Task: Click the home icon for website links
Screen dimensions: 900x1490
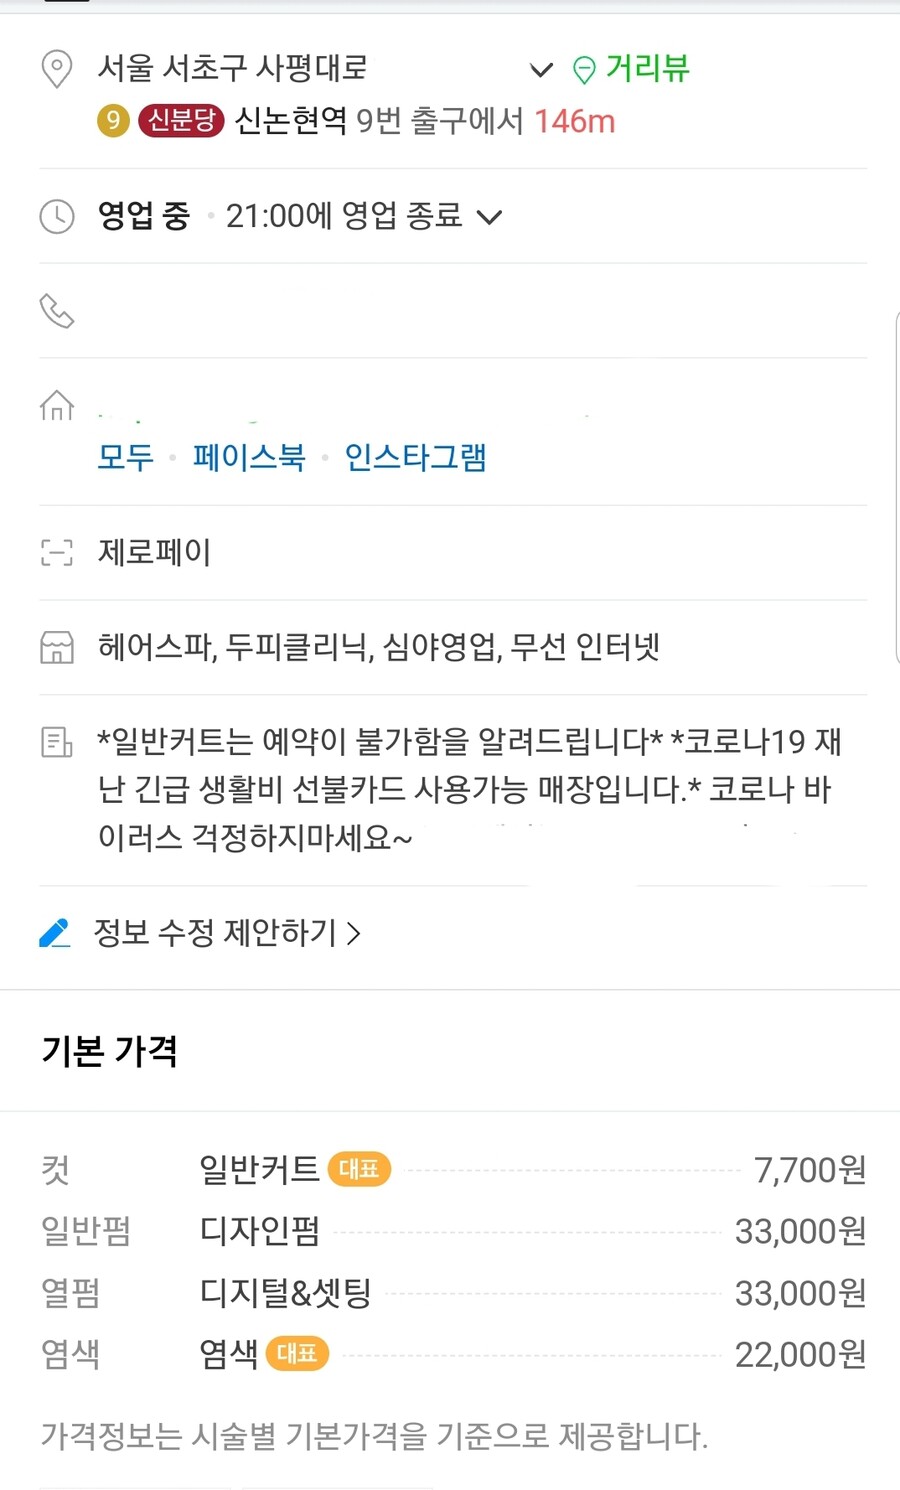Action: [57, 405]
